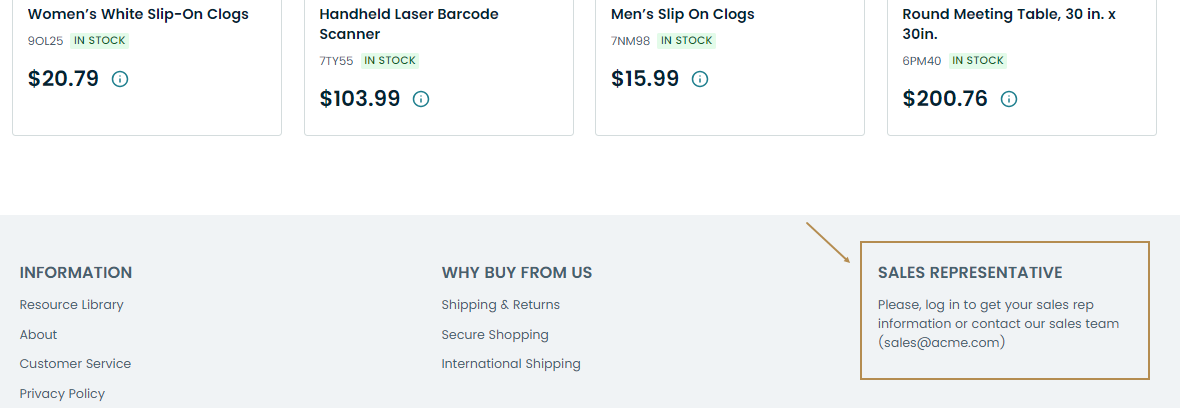
Task: Click the $200.76 meeting table price
Action: coord(944,99)
